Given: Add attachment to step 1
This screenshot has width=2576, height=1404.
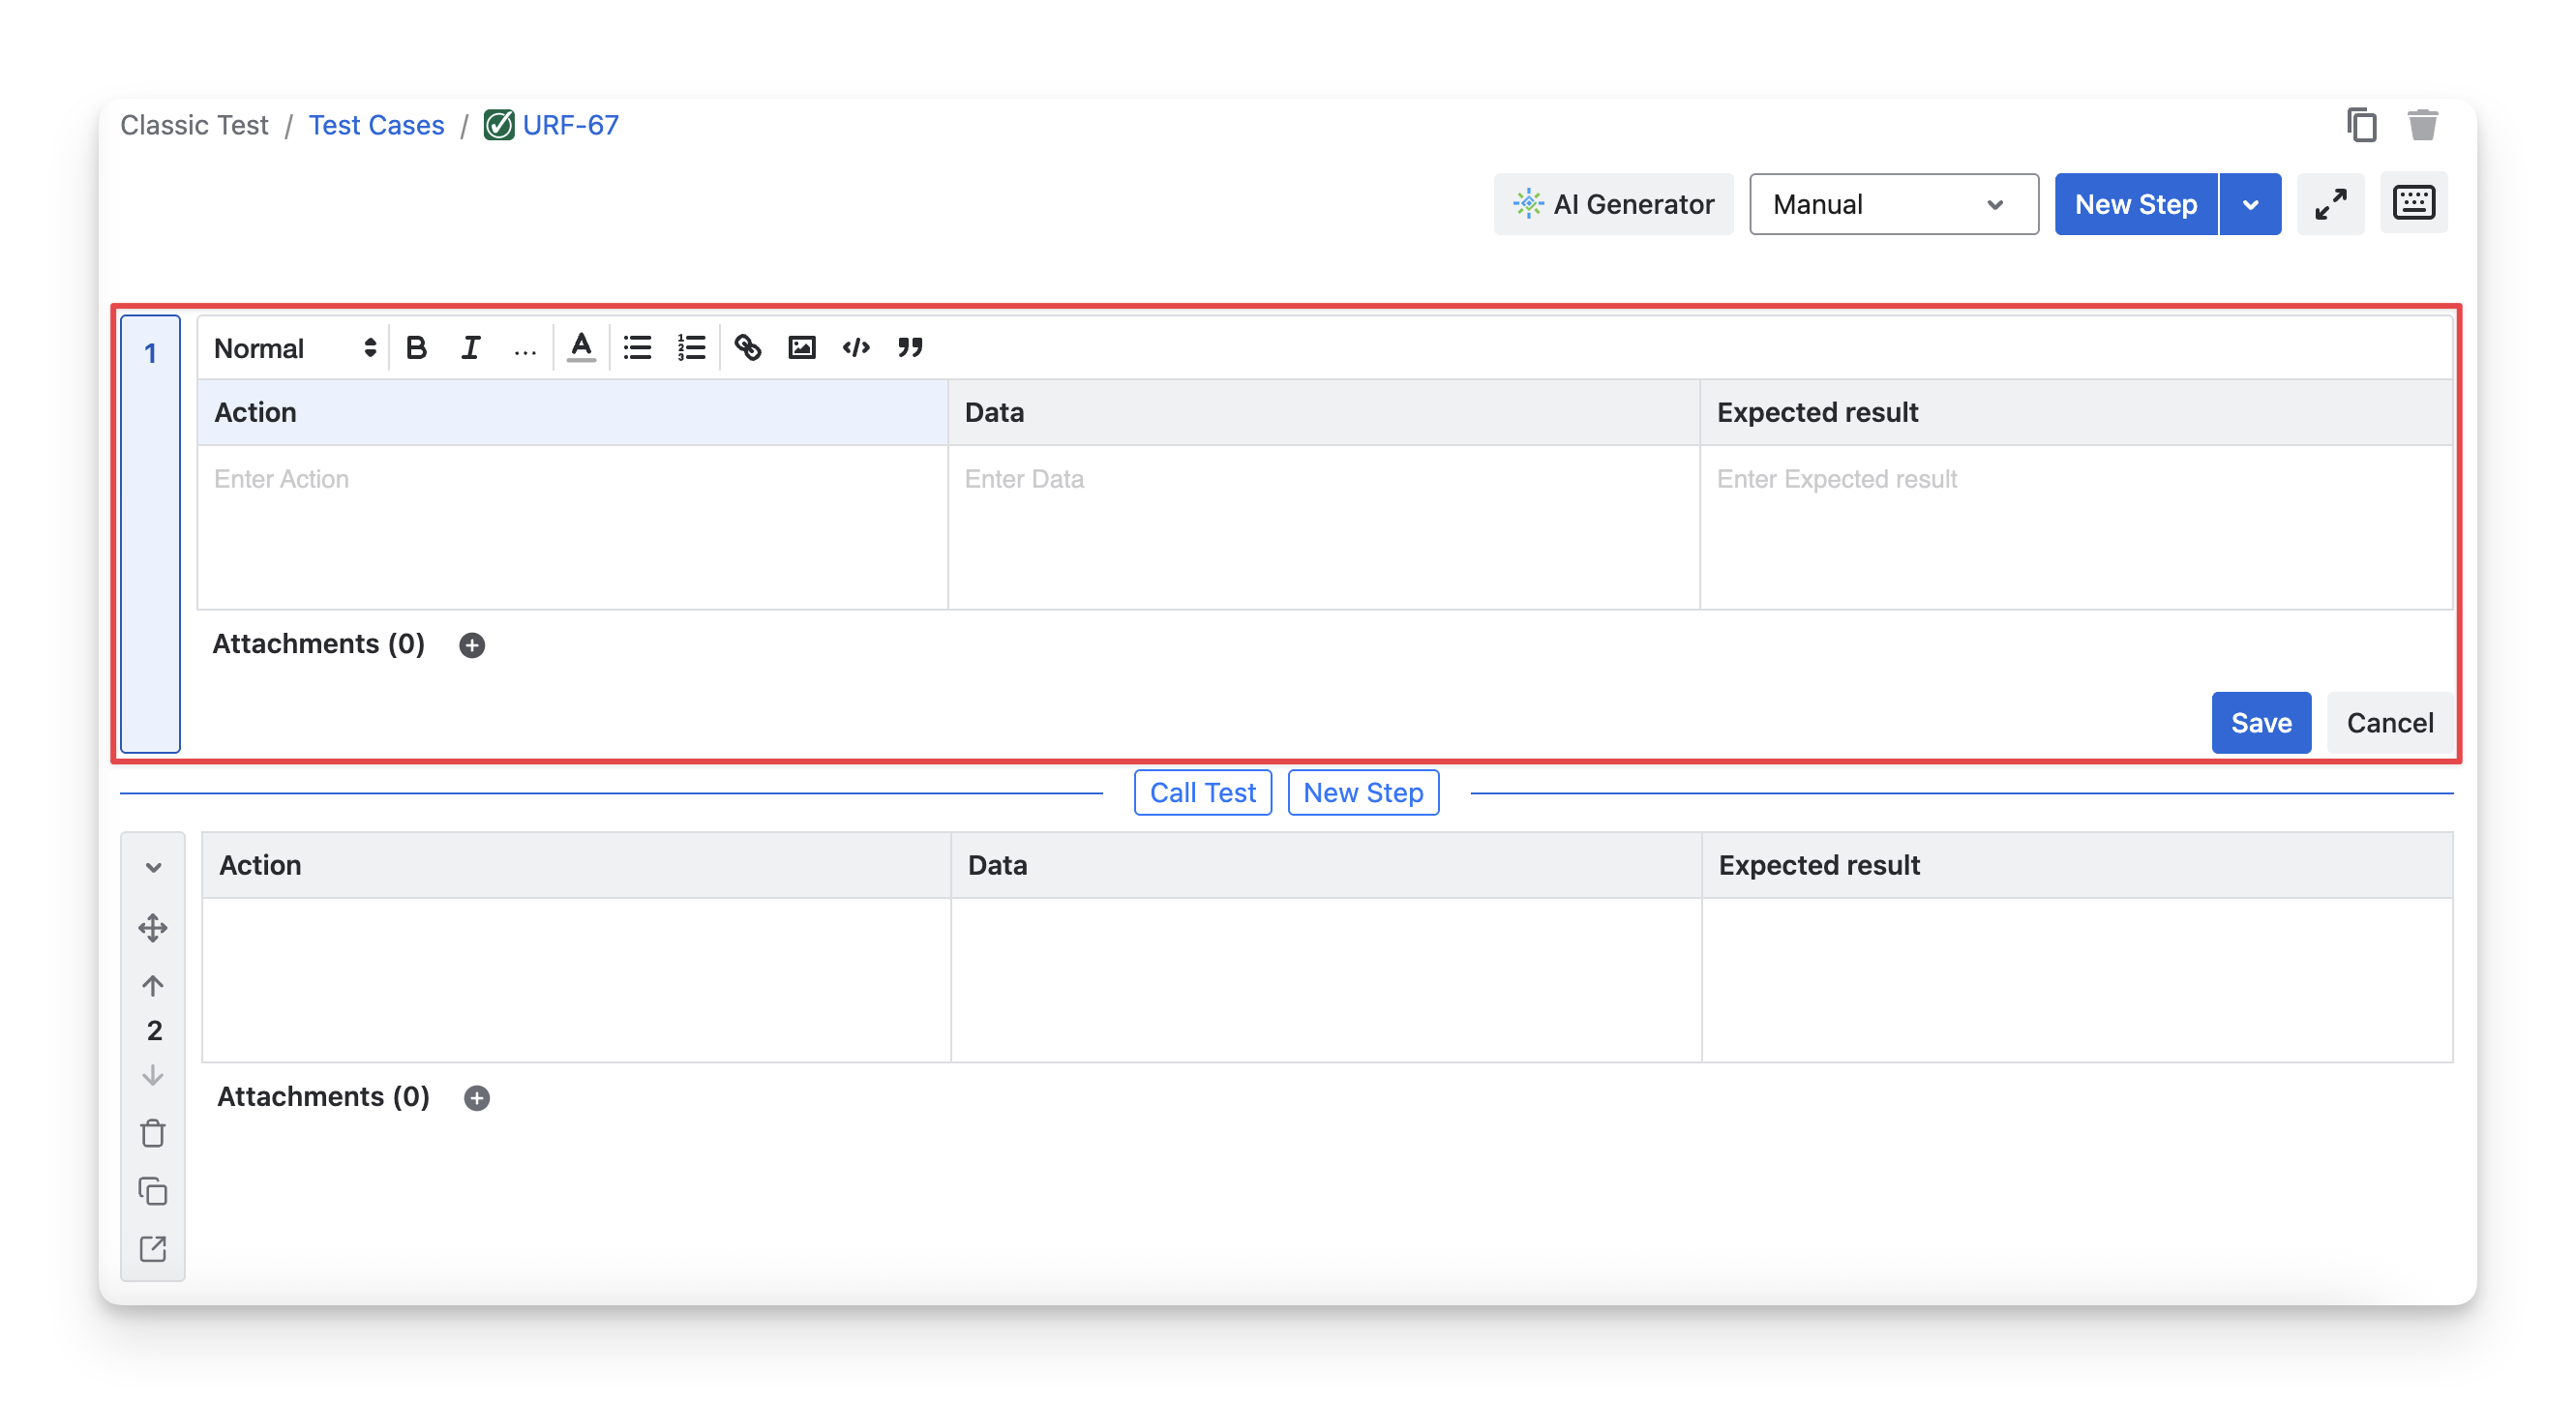Looking at the screenshot, I should click(472, 645).
